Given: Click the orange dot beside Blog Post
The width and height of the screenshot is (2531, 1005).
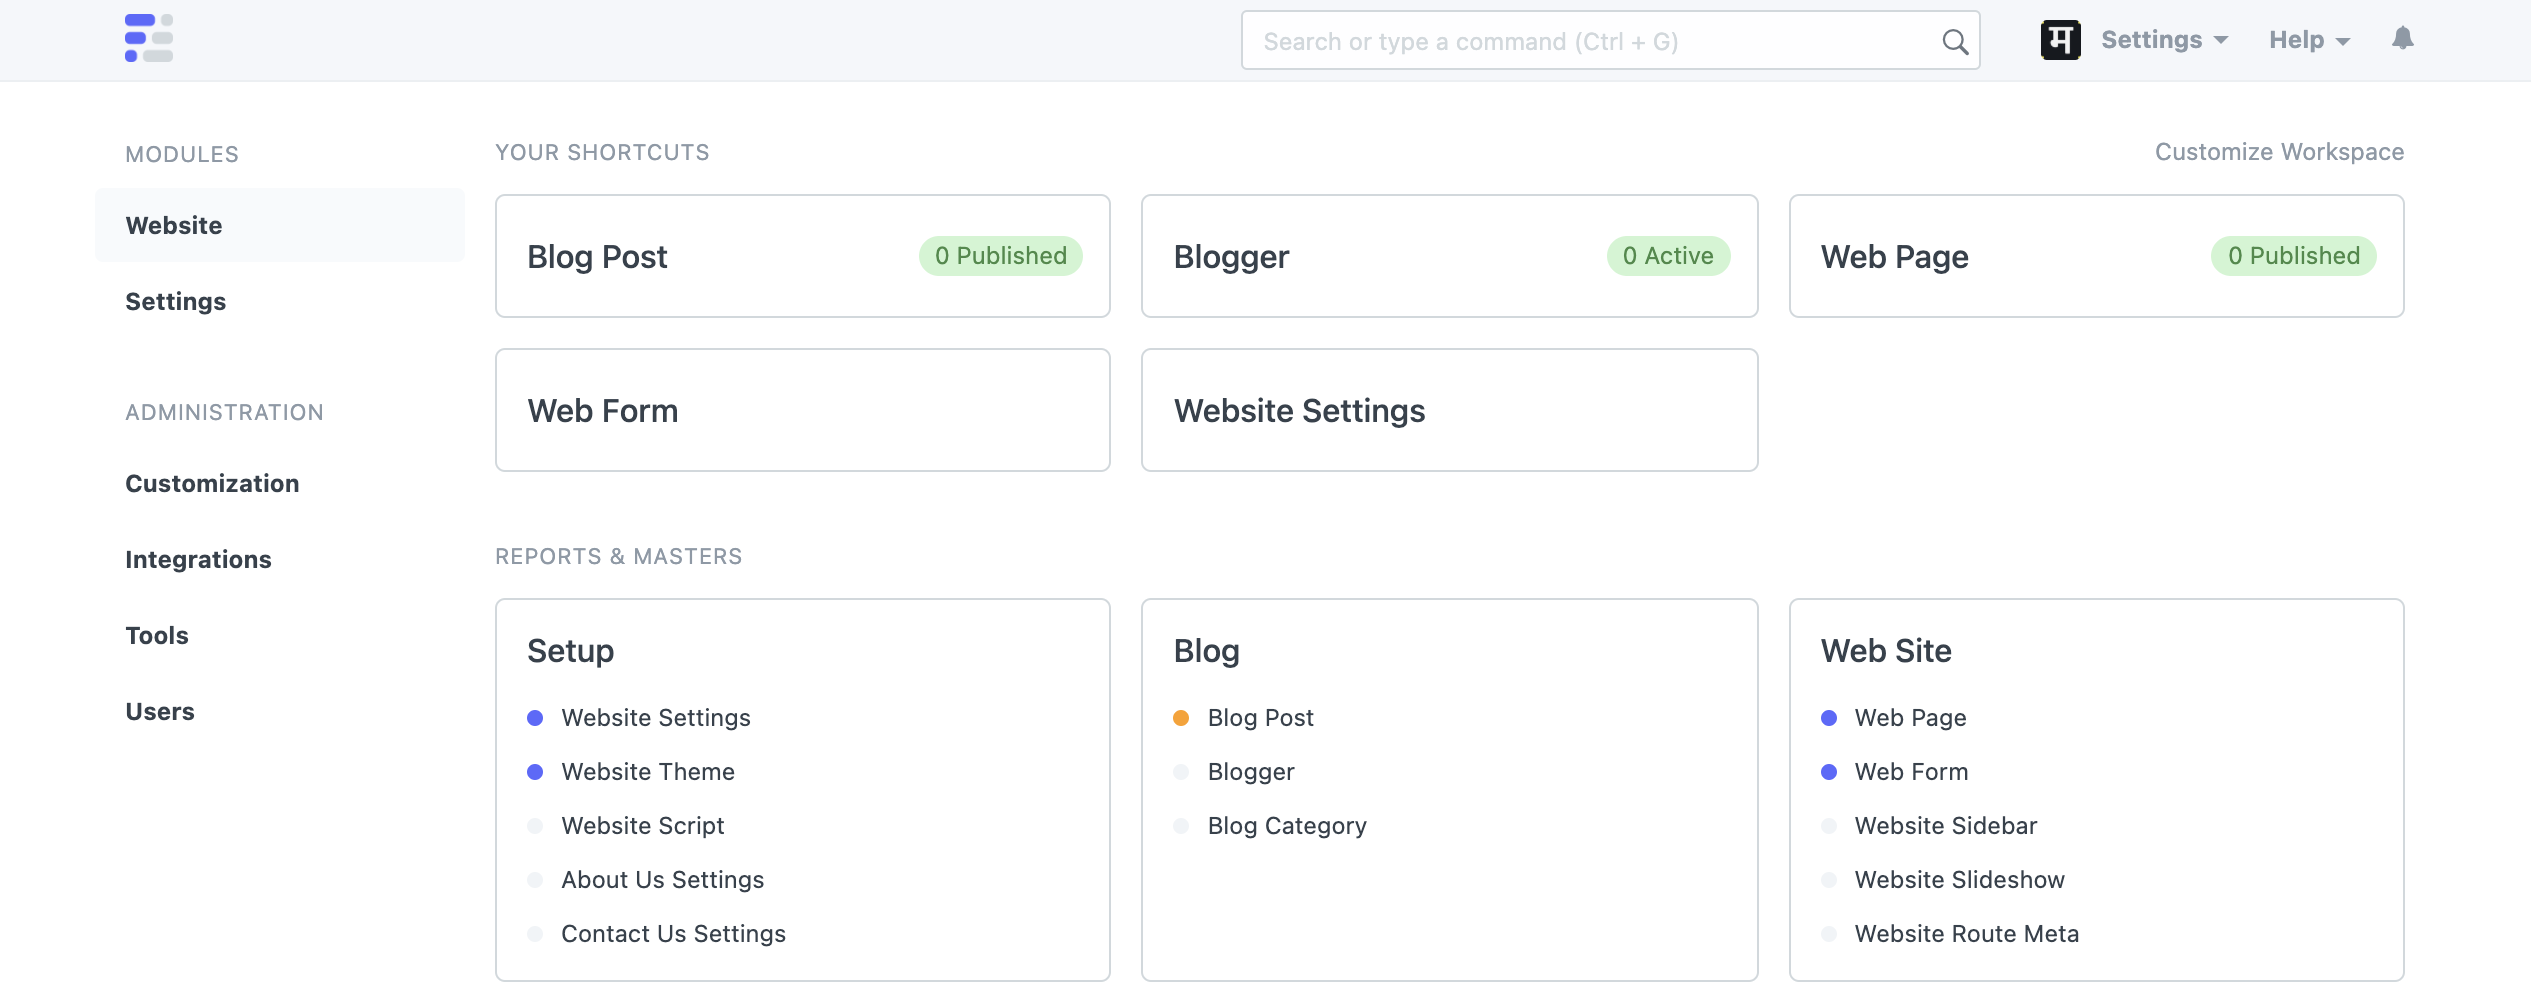Looking at the screenshot, I should [x=1181, y=718].
